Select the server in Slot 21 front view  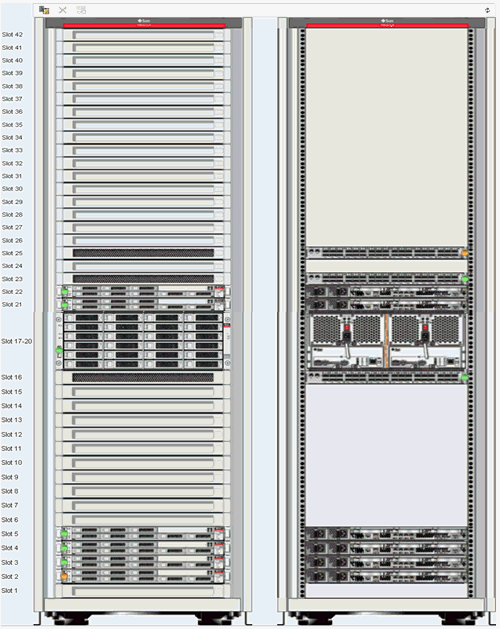click(x=143, y=305)
